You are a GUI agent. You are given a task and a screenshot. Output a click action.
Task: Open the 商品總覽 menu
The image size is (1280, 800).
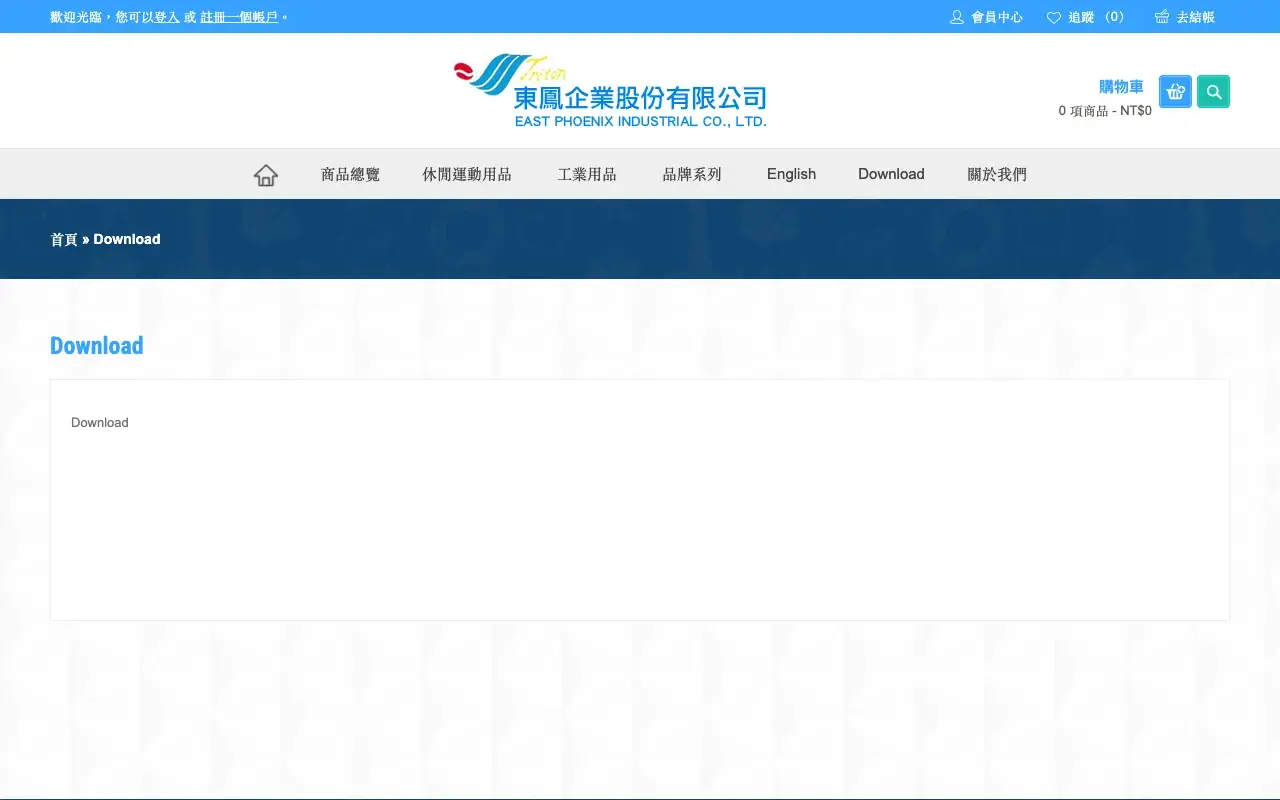click(350, 174)
